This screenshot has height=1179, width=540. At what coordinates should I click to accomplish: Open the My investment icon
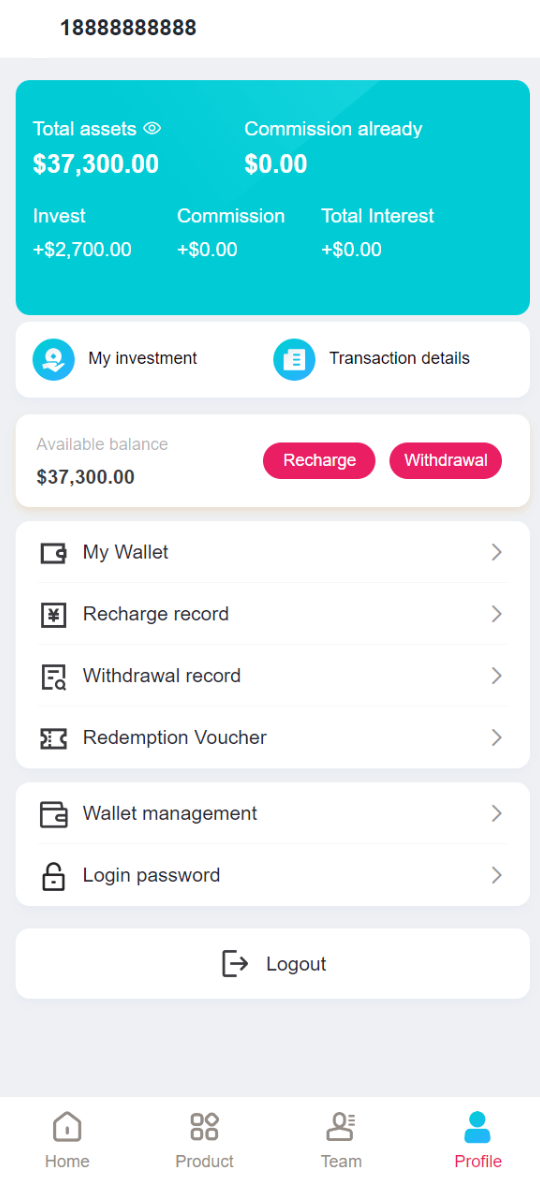tap(53, 359)
